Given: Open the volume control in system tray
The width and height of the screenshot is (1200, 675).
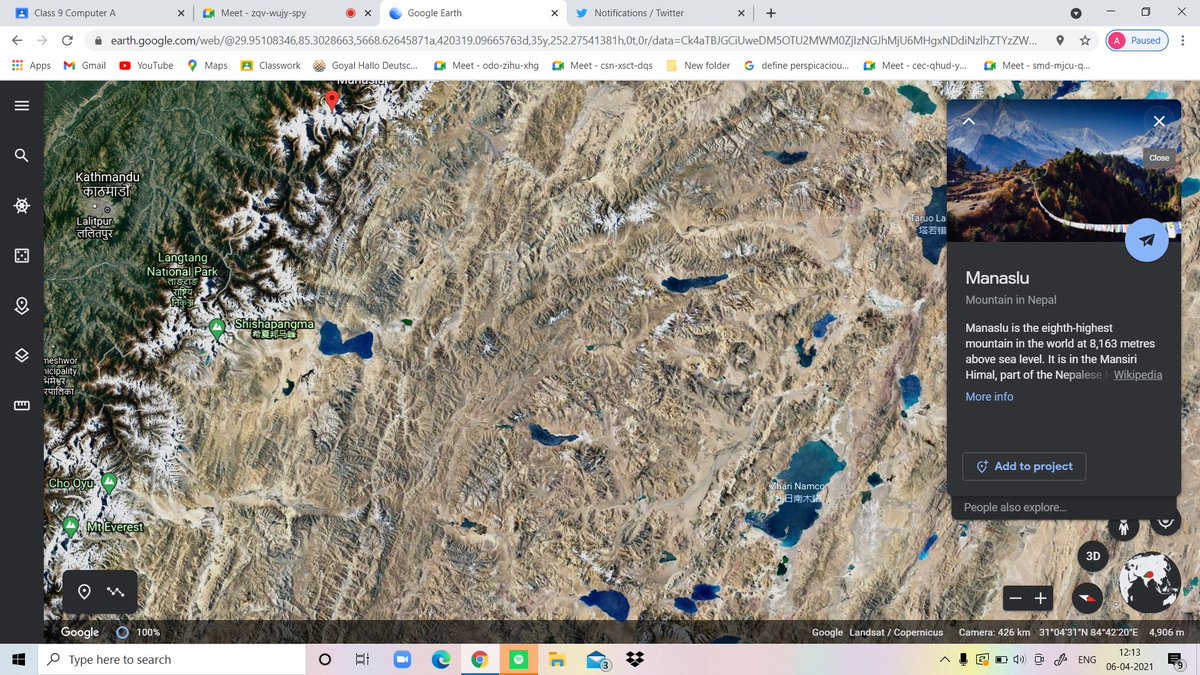Looking at the screenshot, I should [1019, 659].
